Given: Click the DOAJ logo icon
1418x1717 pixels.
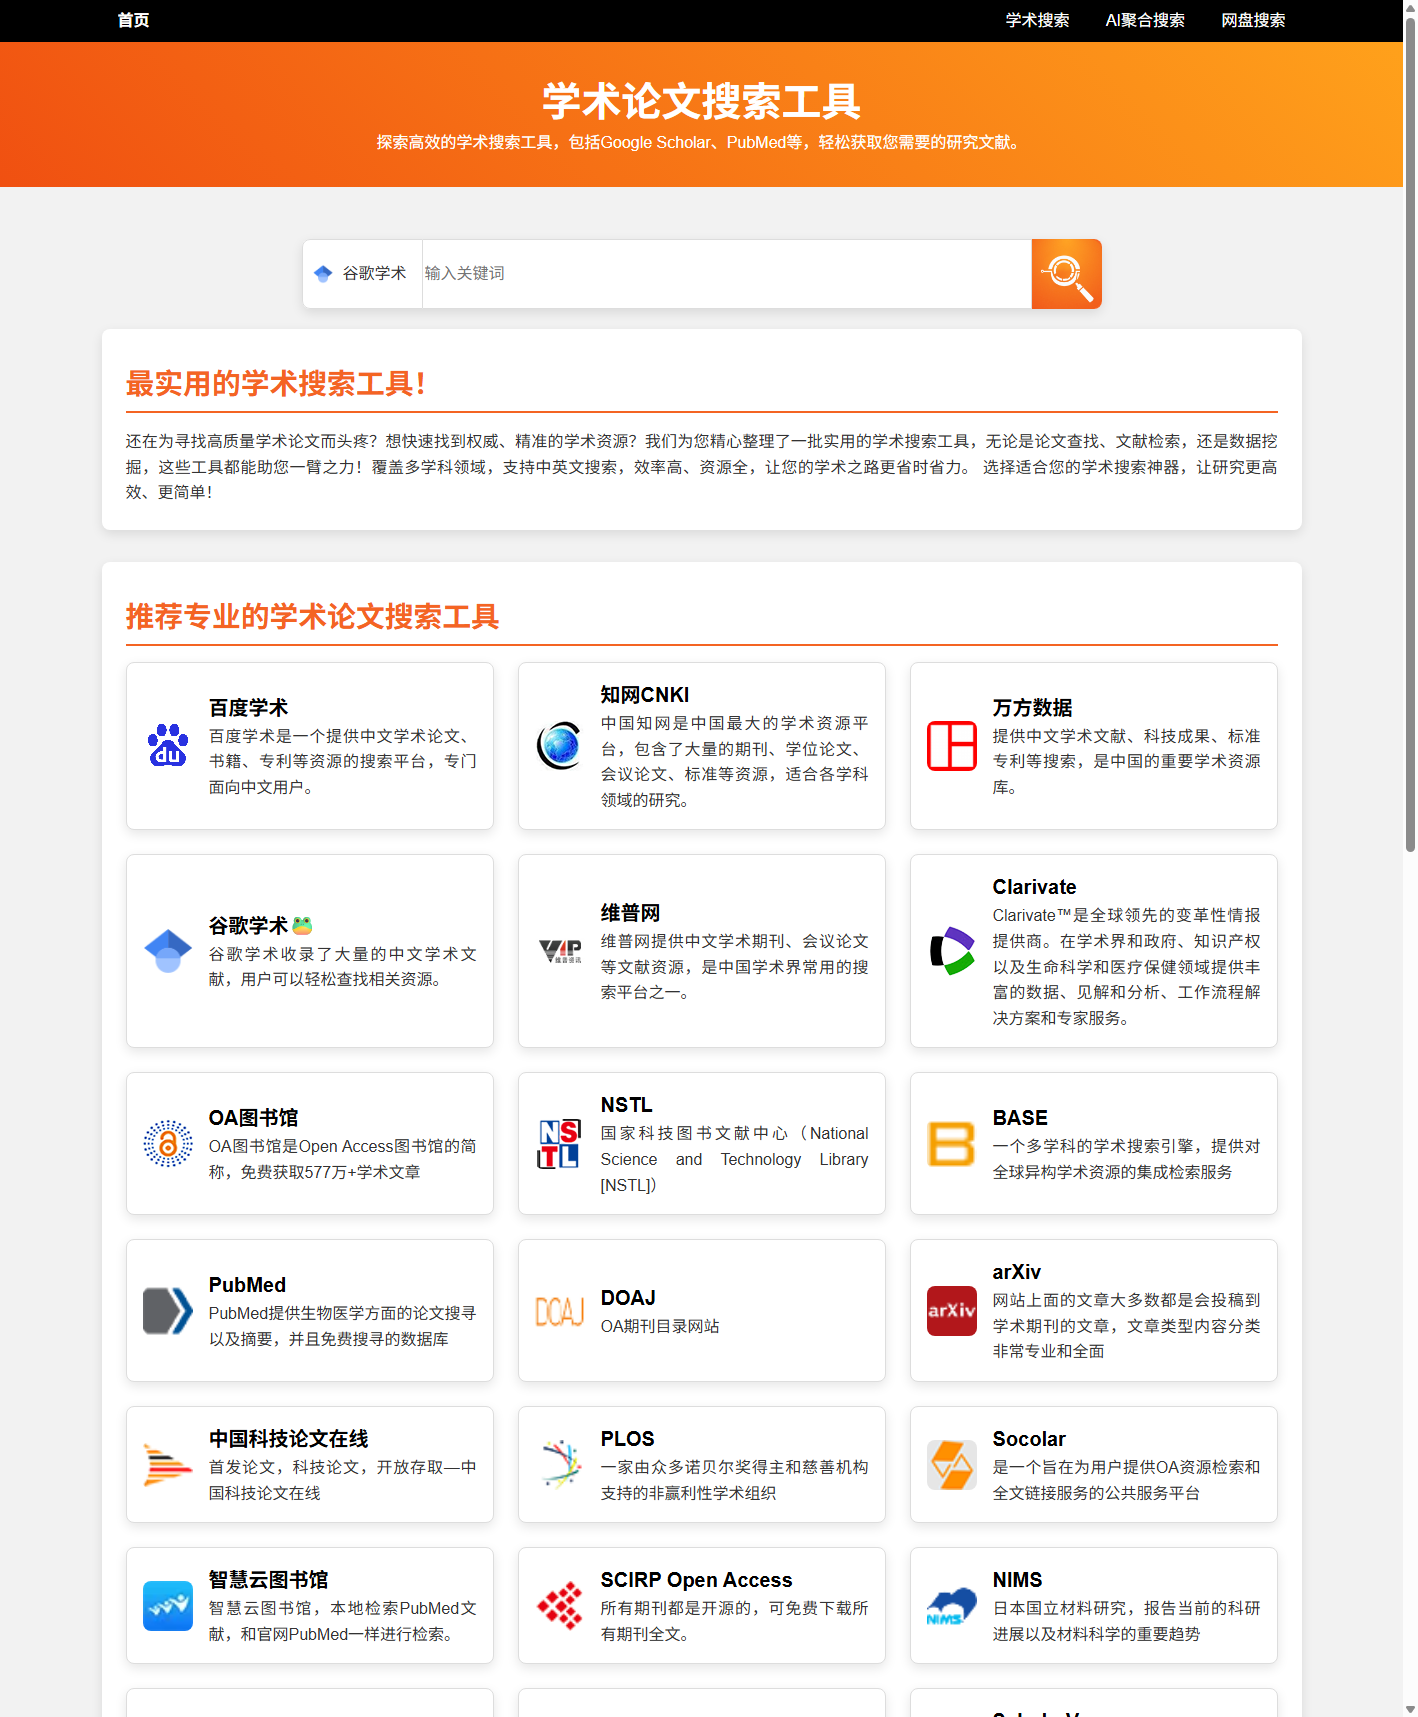Looking at the screenshot, I should [560, 1311].
